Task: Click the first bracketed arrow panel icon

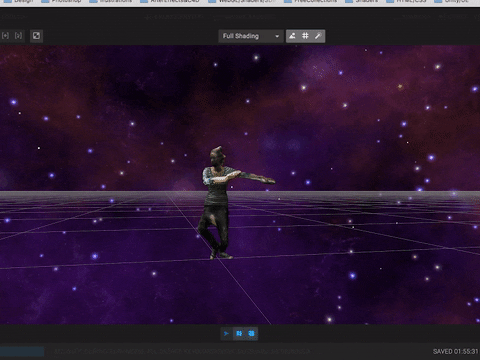Action: pos(5,36)
